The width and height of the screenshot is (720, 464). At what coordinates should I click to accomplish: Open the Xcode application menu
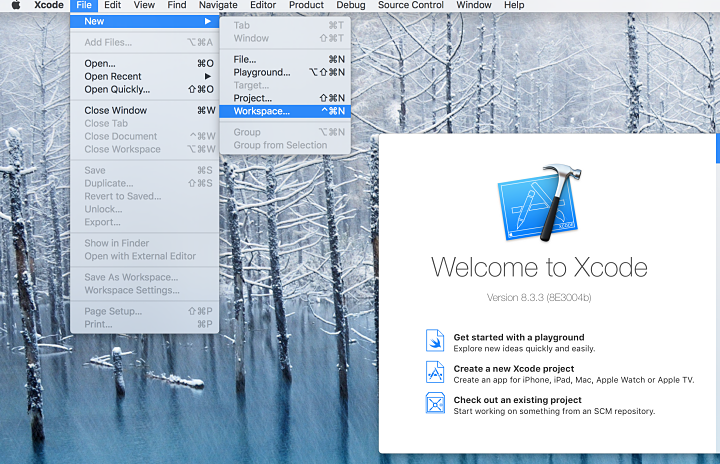(49, 5)
